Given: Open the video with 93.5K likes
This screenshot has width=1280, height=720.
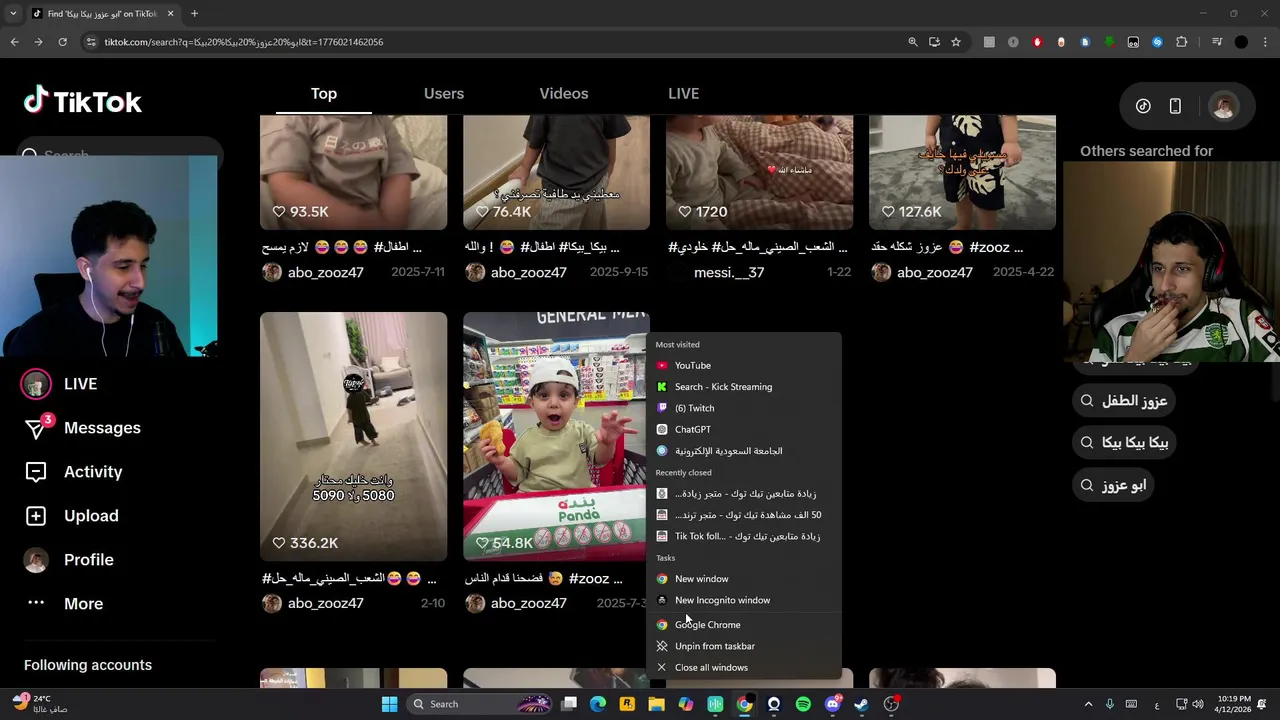Looking at the screenshot, I should (x=354, y=172).
